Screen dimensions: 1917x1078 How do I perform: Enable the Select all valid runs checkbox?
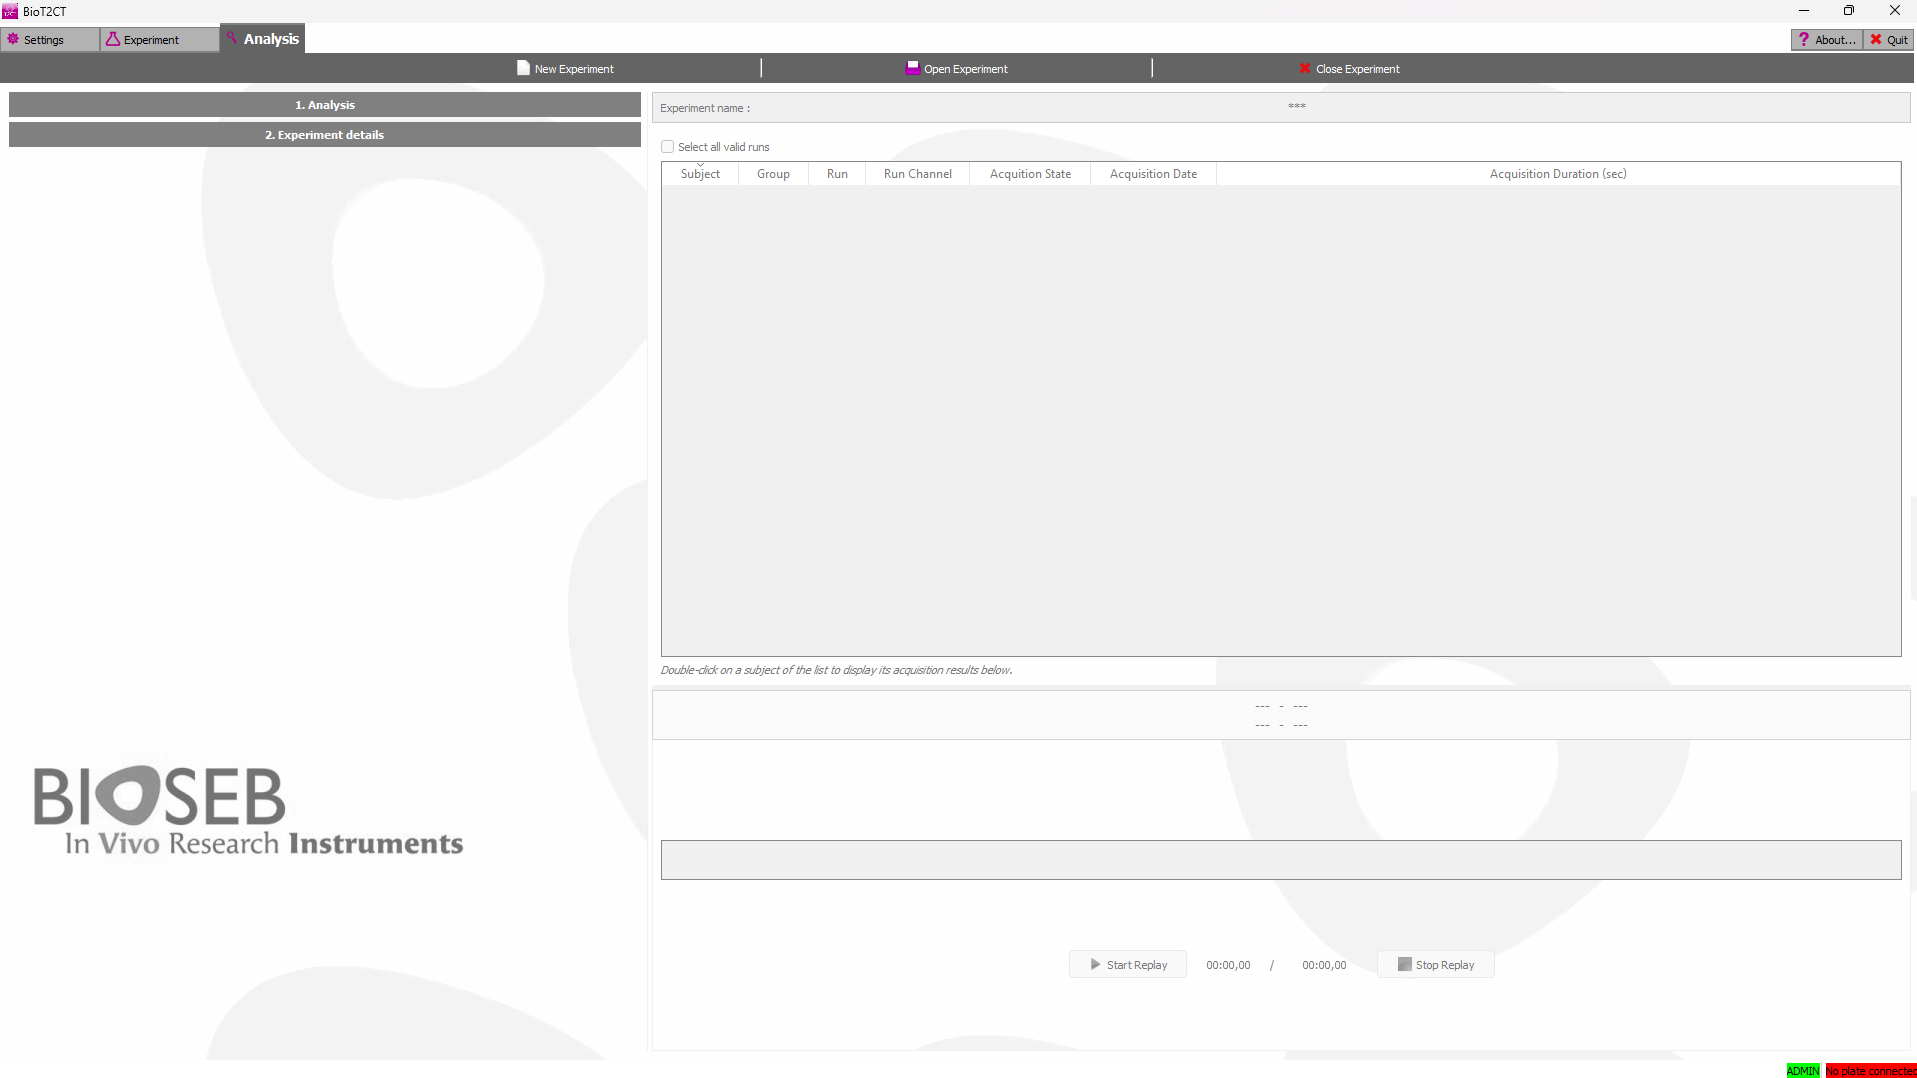[x=668, y=147]
